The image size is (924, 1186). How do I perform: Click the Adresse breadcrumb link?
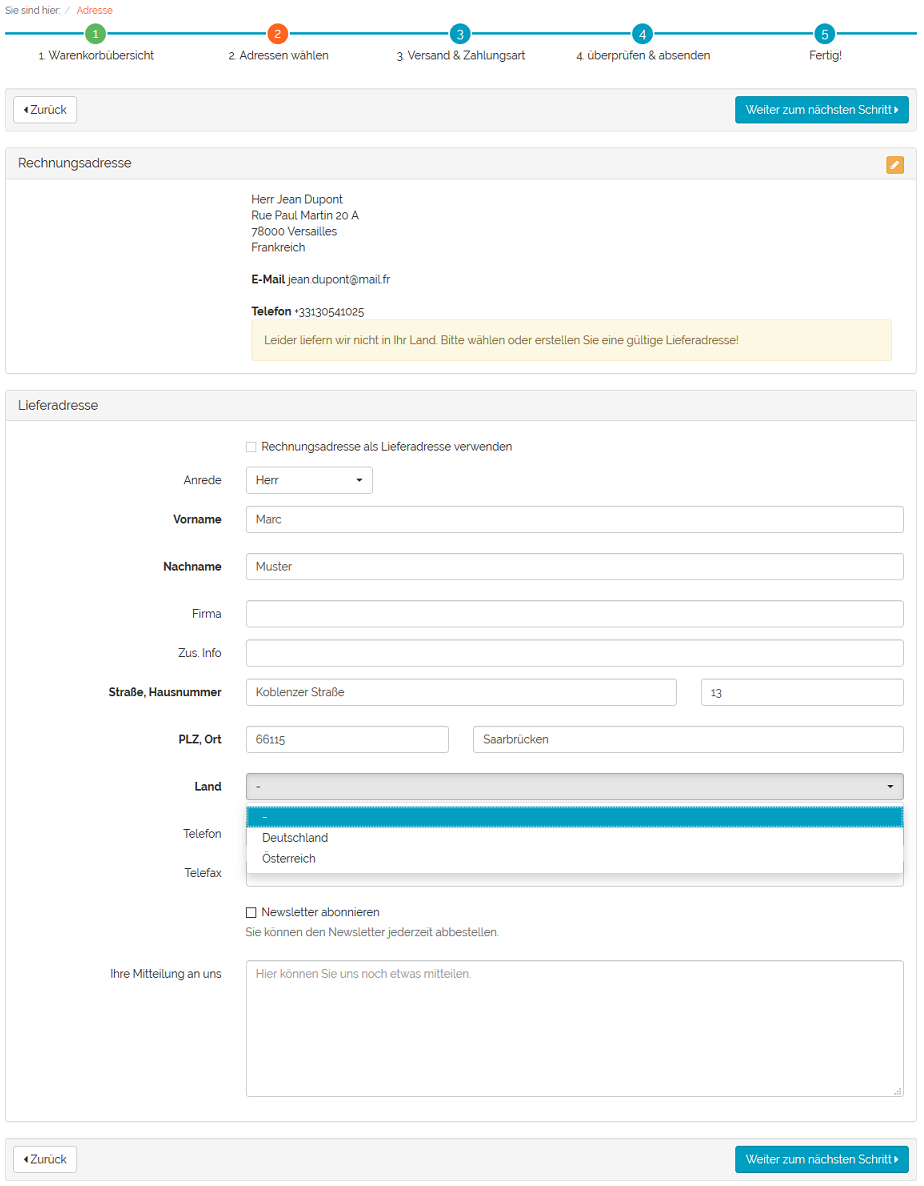pos(94,10)
